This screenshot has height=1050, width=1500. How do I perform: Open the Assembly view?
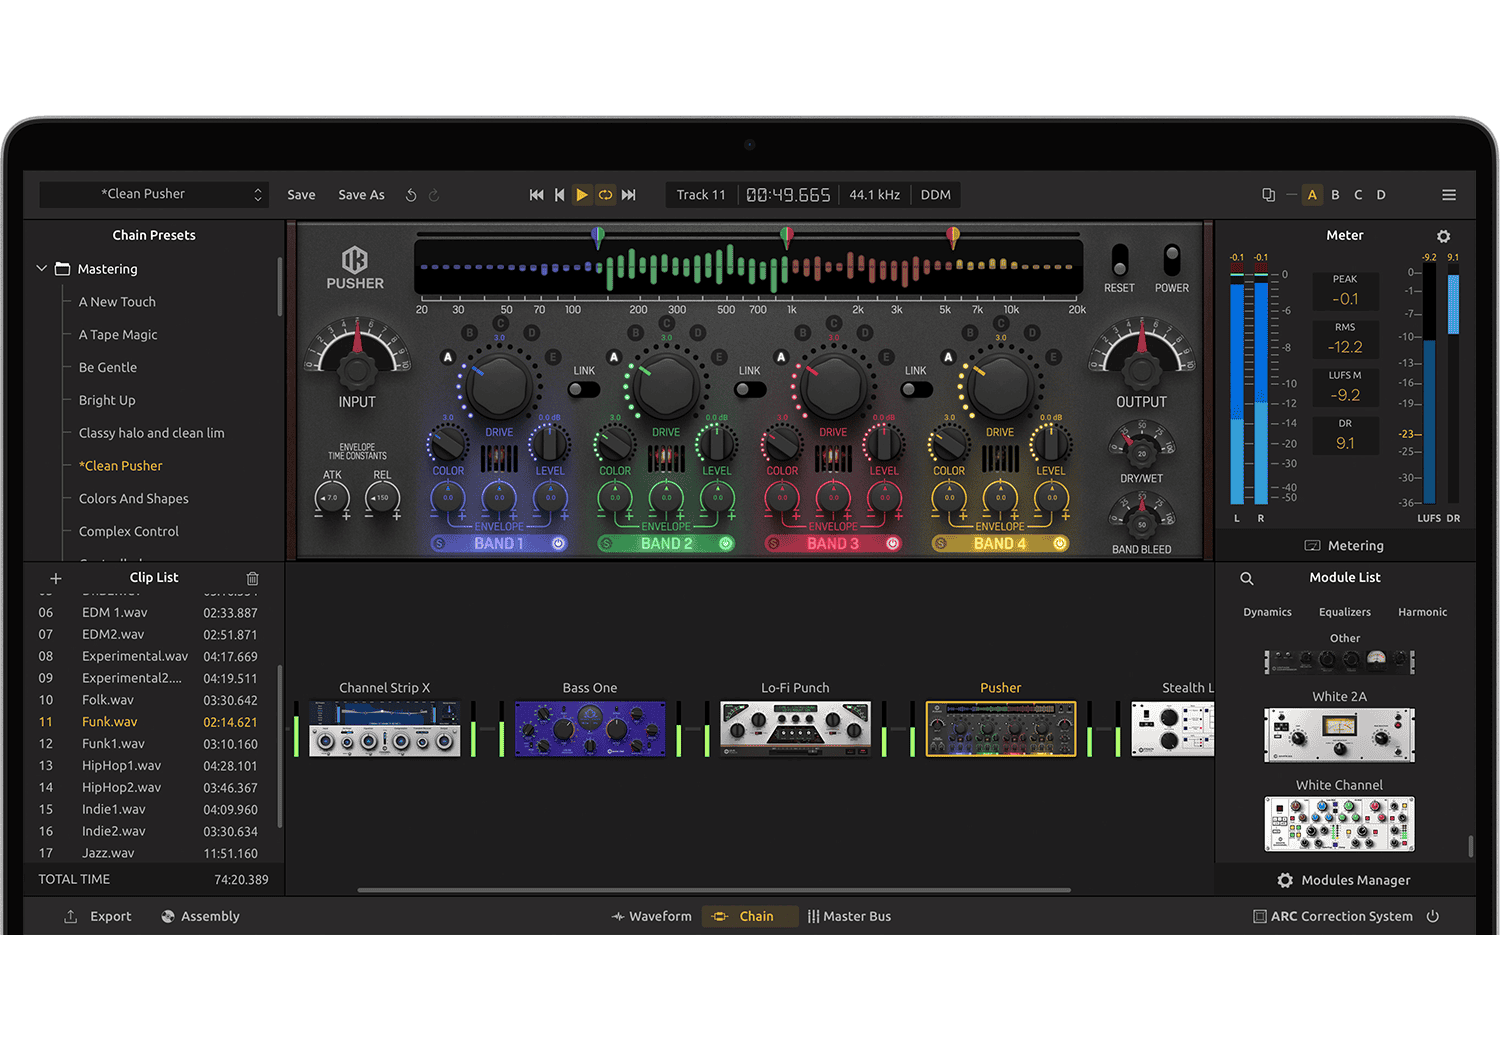[200, 916]
